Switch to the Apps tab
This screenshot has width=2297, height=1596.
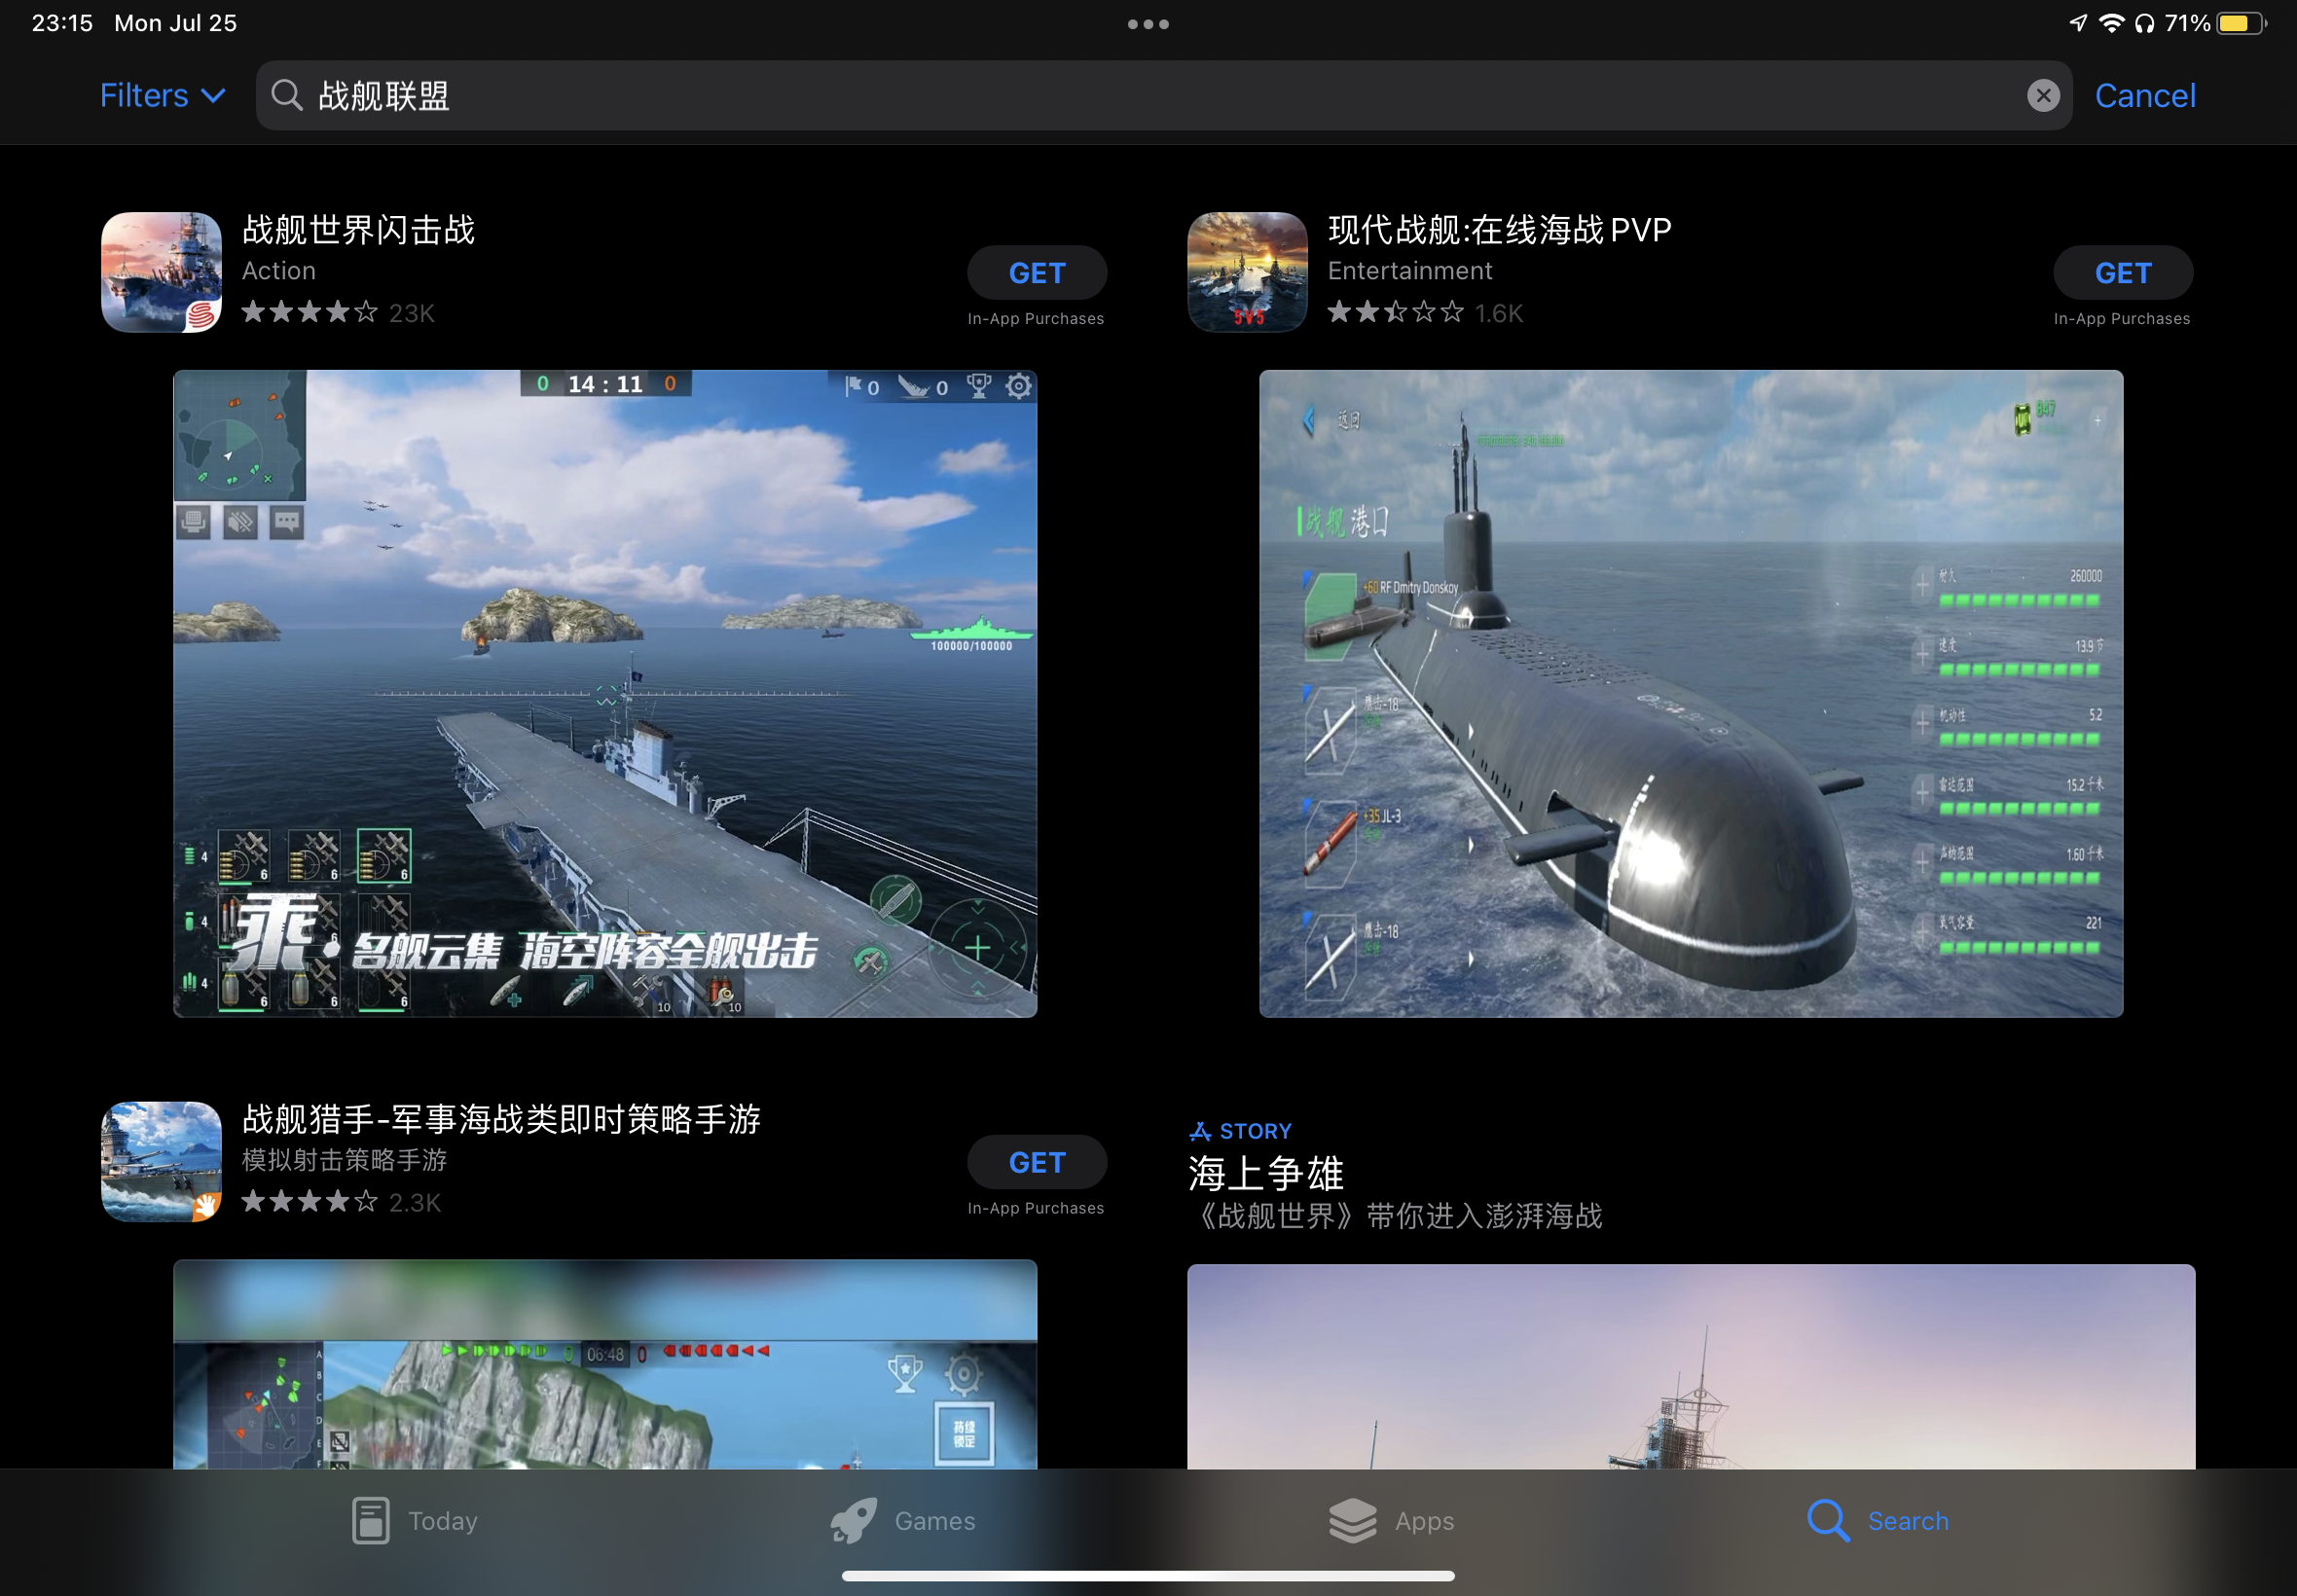tap(1391, 1521)
